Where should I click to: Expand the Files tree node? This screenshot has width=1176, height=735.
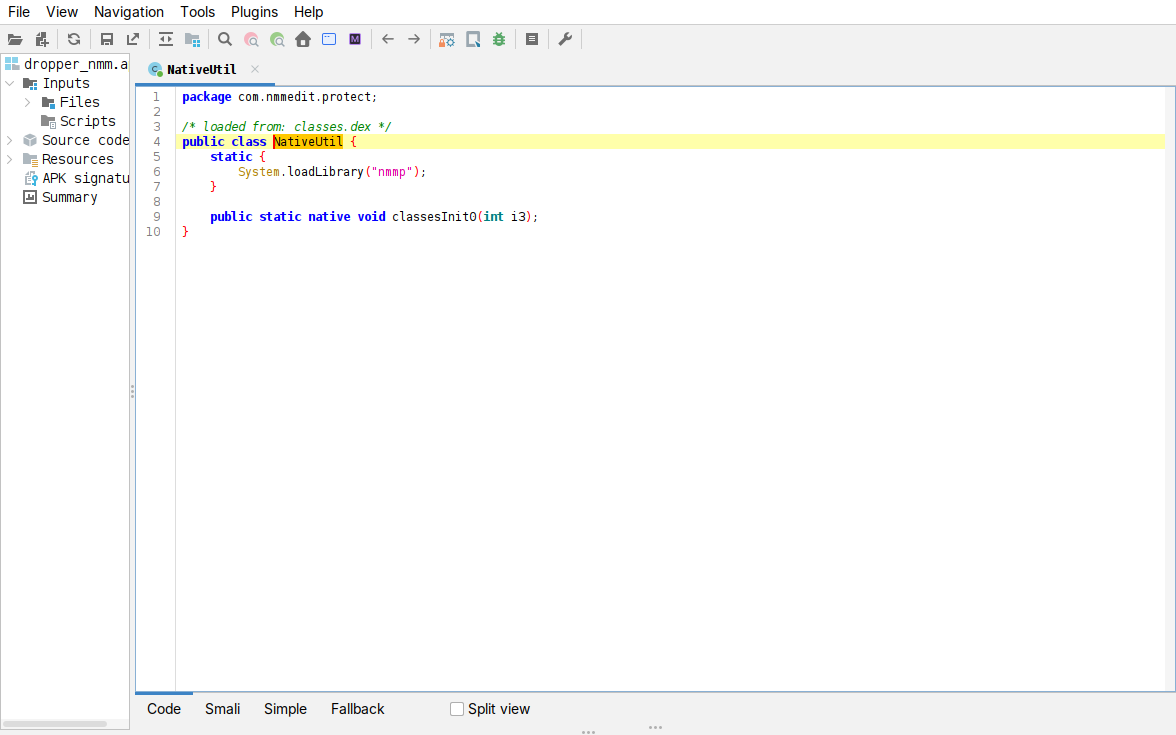[x=28, y=102]
